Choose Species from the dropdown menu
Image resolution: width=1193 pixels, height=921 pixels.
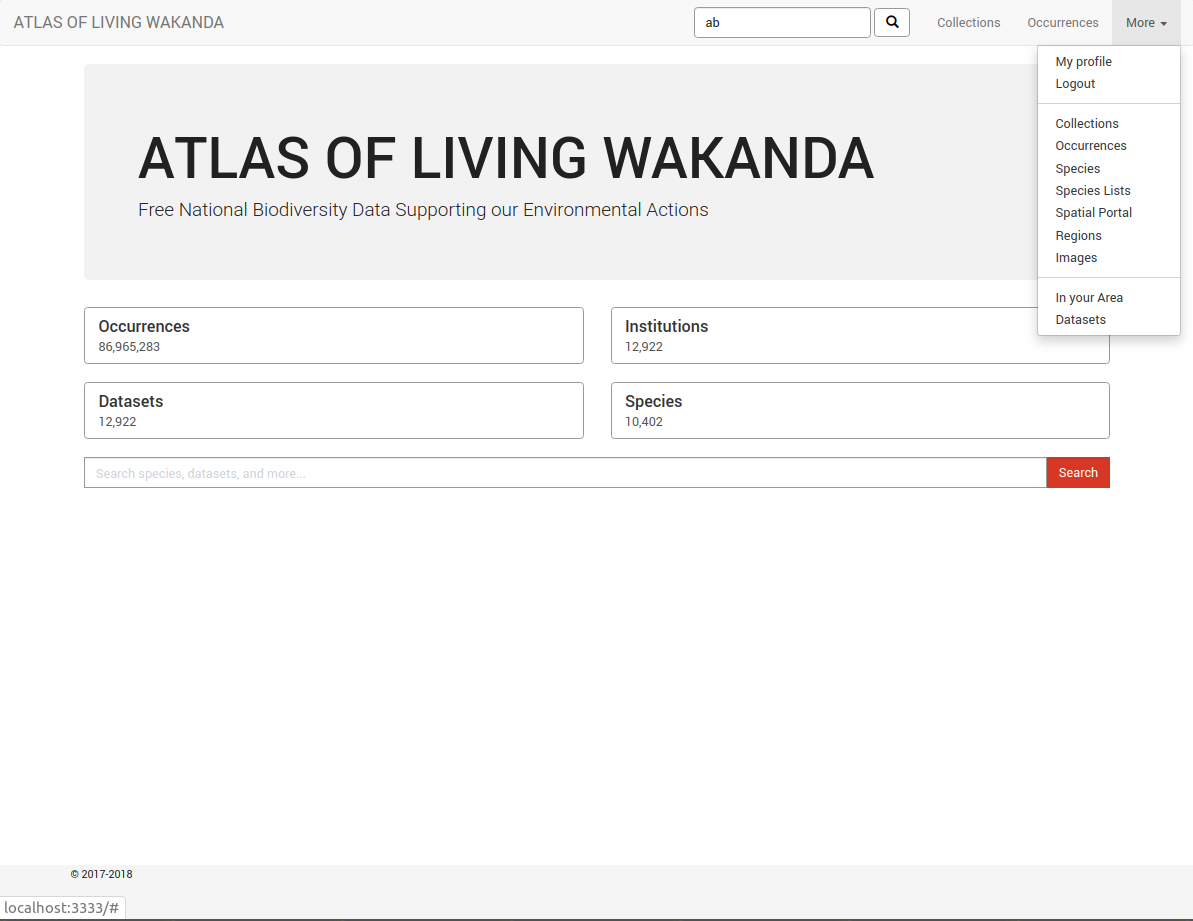coord(1077,168)
